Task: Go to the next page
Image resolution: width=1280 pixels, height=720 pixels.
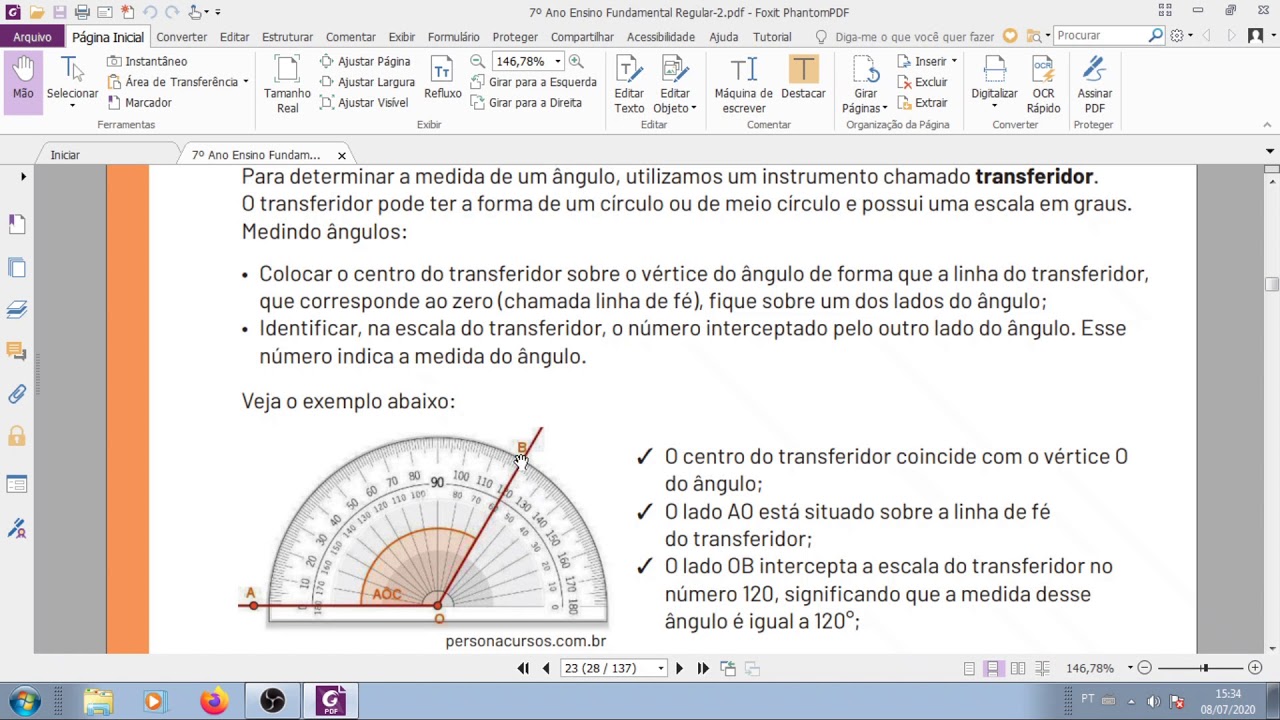Action: (x=679, y=668)
